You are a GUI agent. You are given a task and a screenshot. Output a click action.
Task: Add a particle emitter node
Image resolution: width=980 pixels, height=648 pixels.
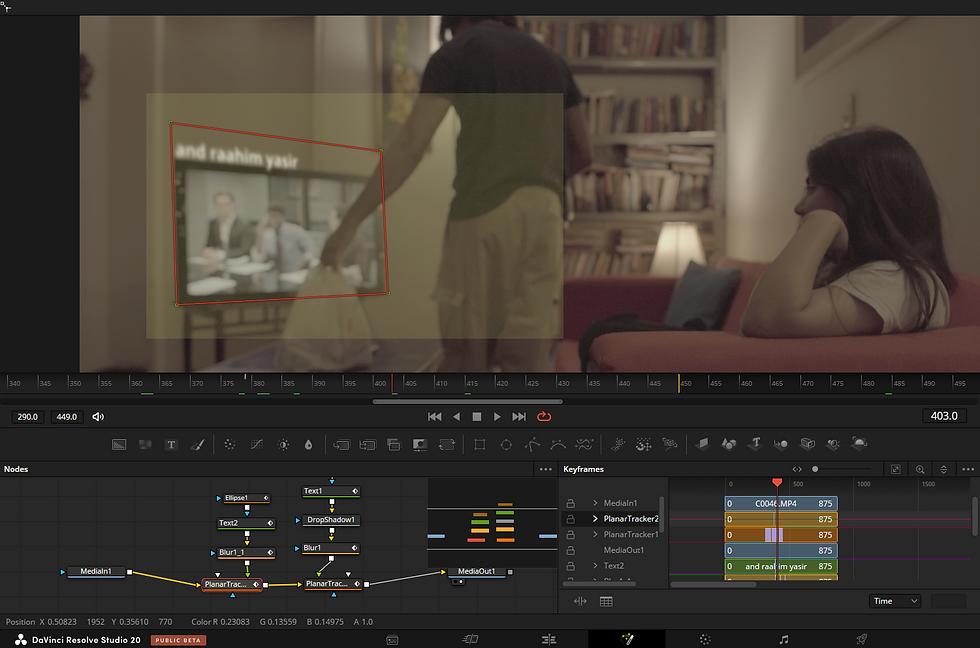[618, 444]
